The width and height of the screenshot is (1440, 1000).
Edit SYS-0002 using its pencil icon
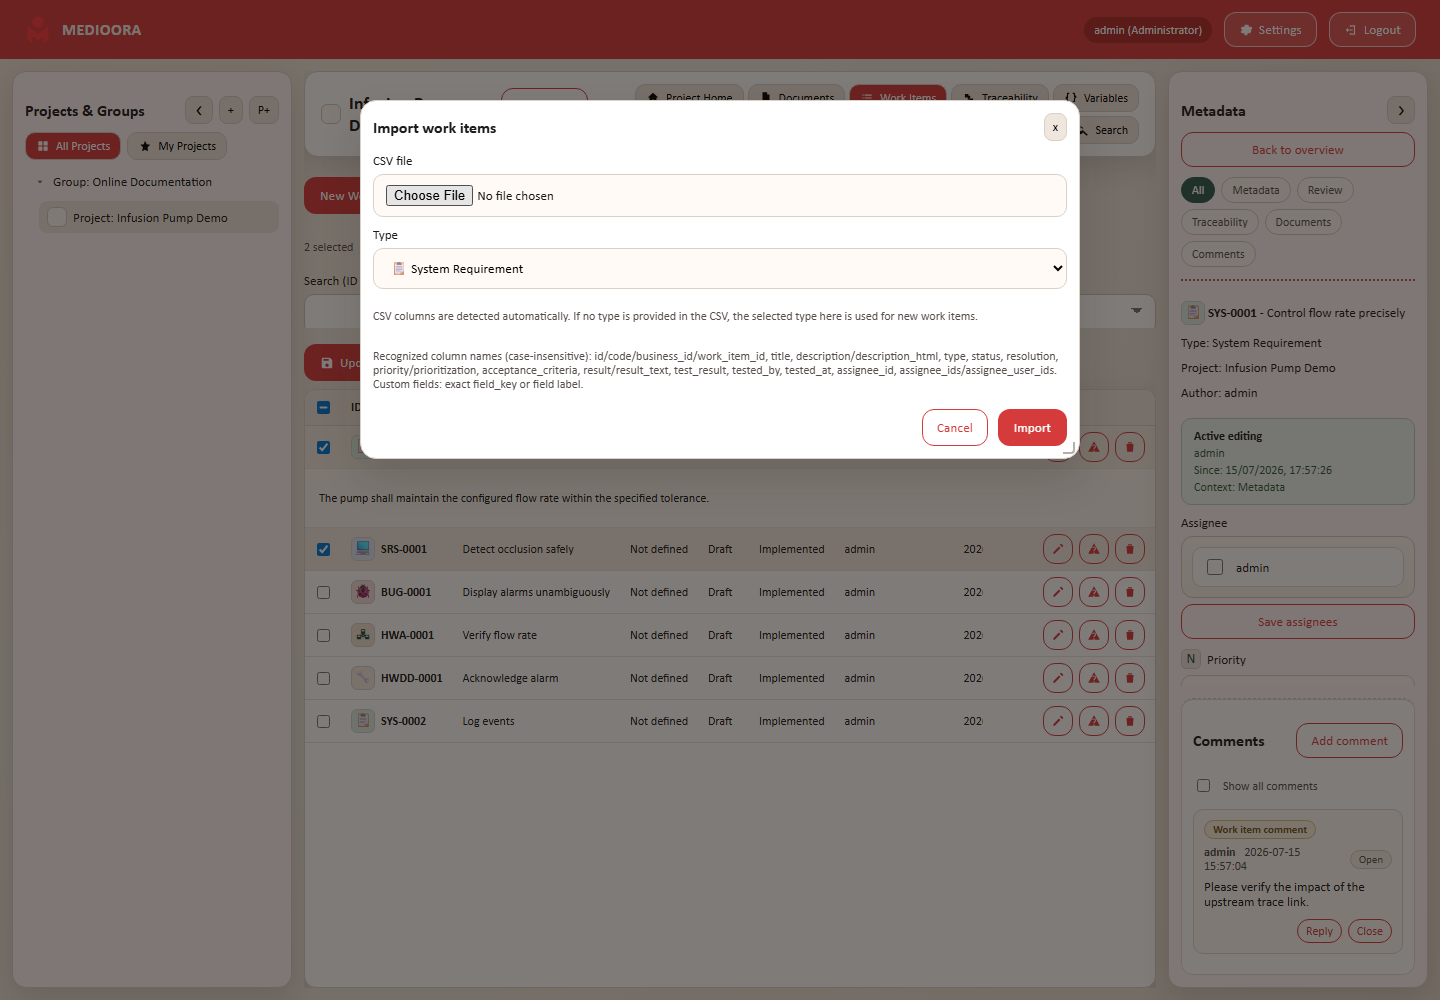1058,721
